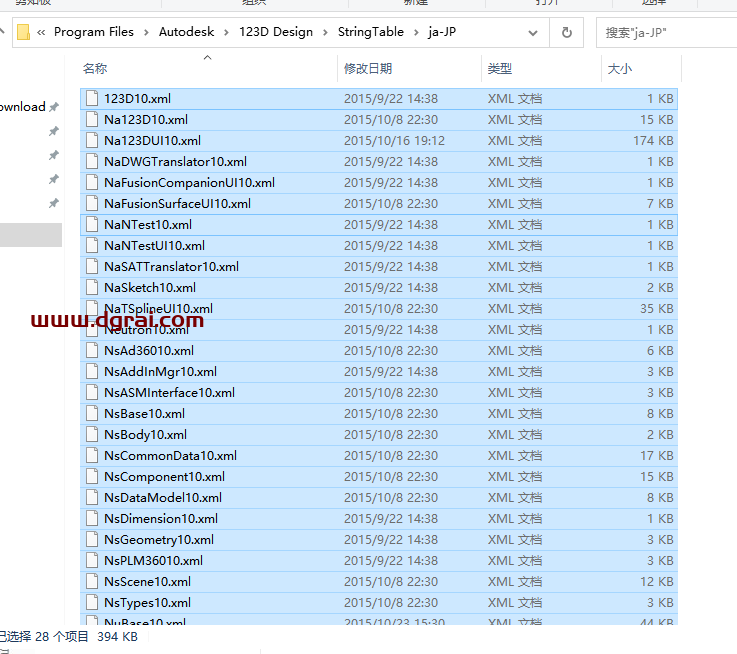Go to Autodesk folder in breadcrumb
Screen dimensions: 737x654
pyautogui.click(x=186, y=32)
